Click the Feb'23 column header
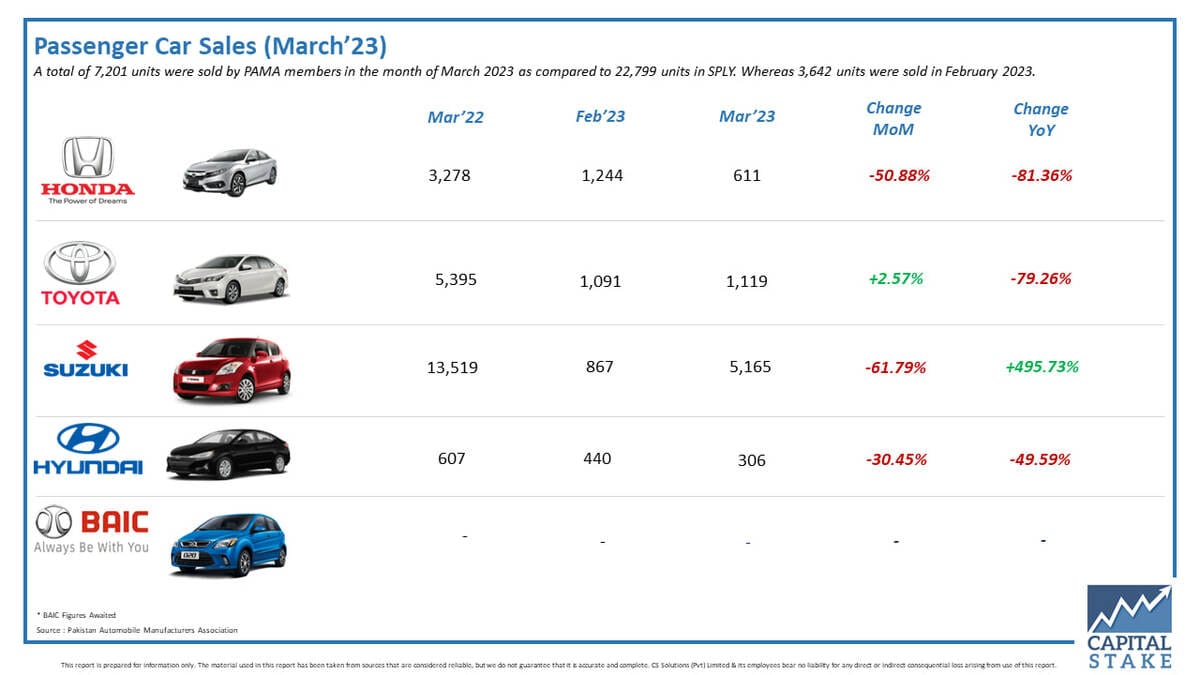The image size is (1200, 675). (600, 116)
